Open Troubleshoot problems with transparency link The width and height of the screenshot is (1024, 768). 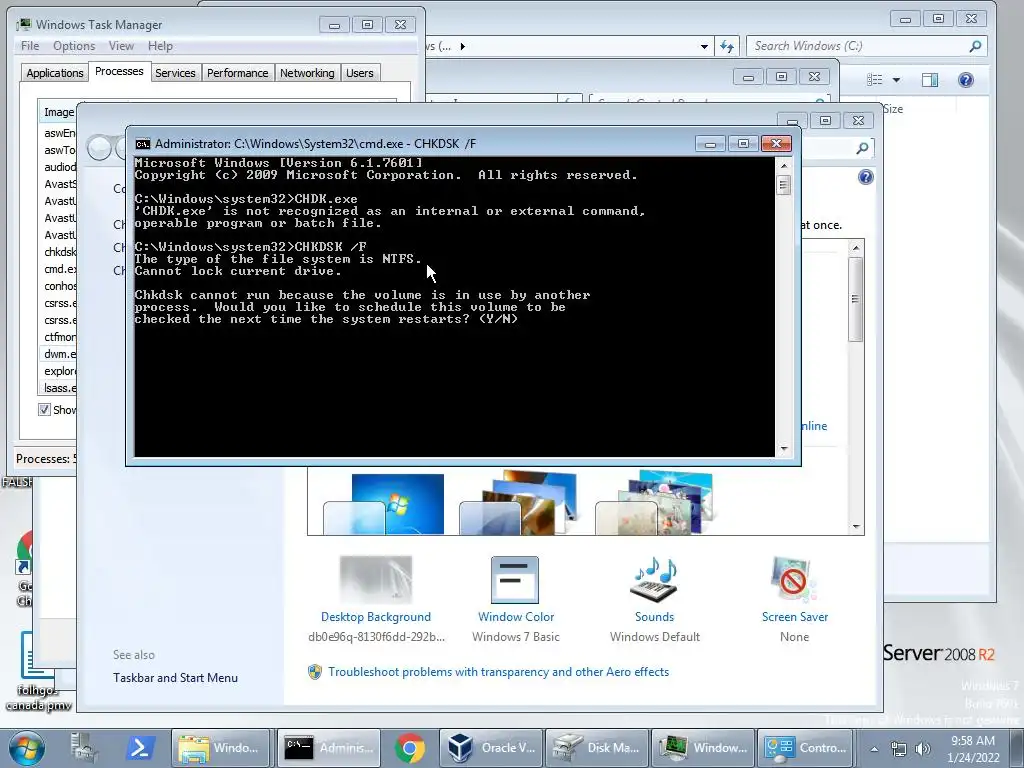click(498, 672)
